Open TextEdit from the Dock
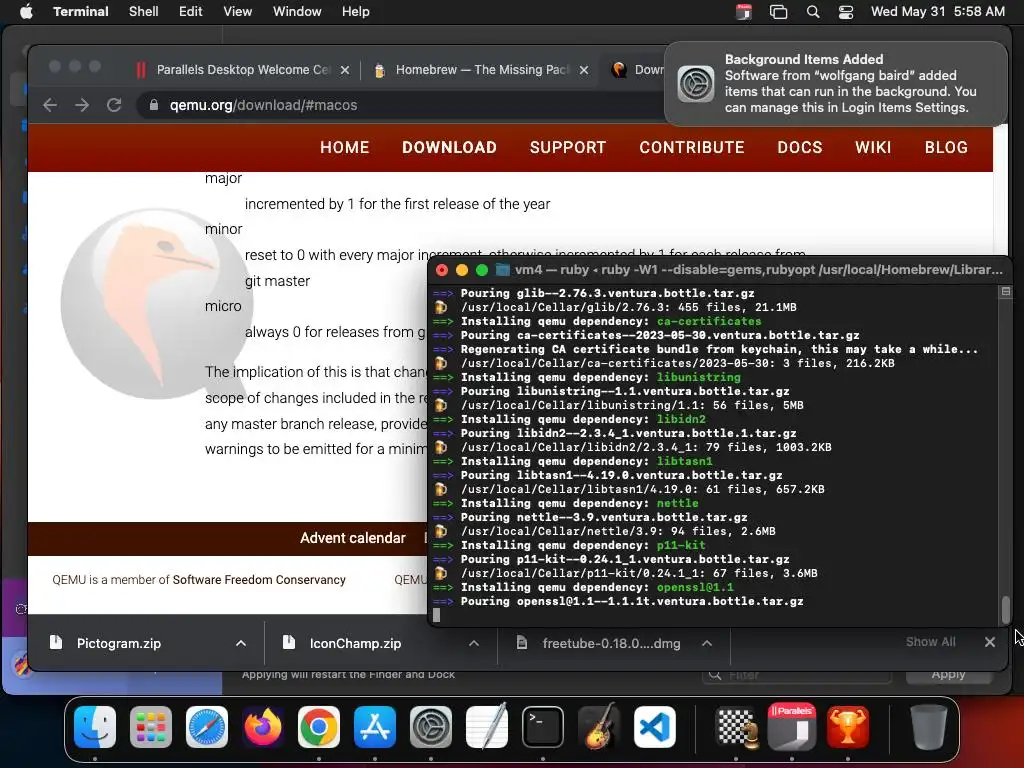The image size is (1024, 768). [x=487, y=727]
